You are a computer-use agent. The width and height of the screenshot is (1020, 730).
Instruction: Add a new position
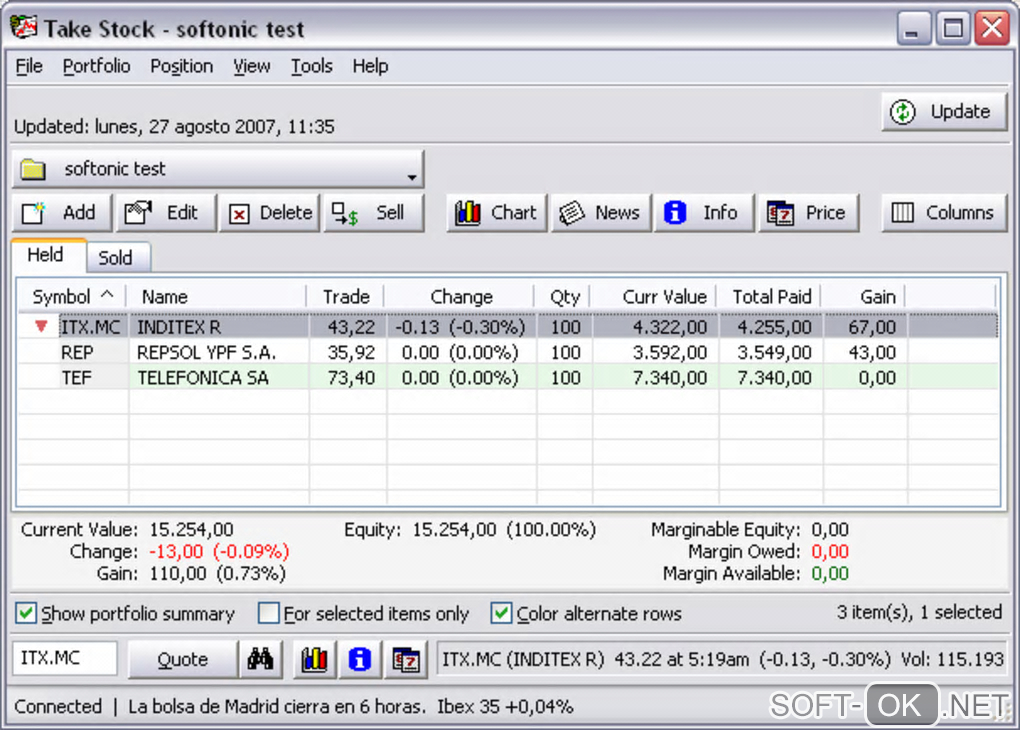[x=62, y=213]
